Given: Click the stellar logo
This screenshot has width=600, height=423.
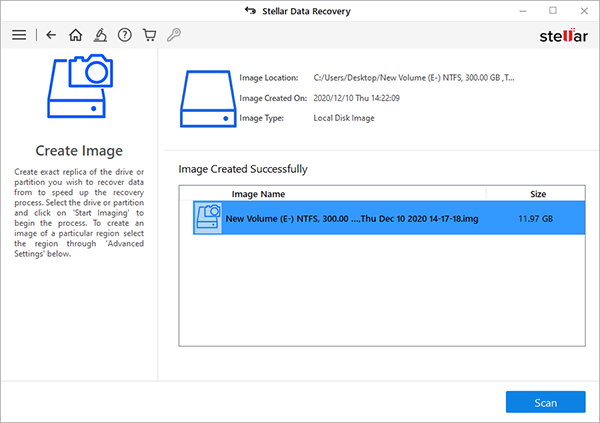Looking at the screenshot, I should 564,36.
